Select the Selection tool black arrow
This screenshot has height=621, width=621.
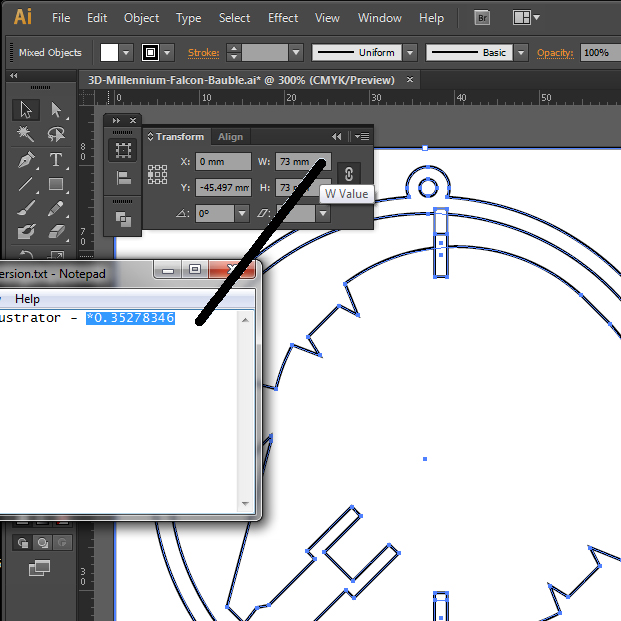coord(26,110)
